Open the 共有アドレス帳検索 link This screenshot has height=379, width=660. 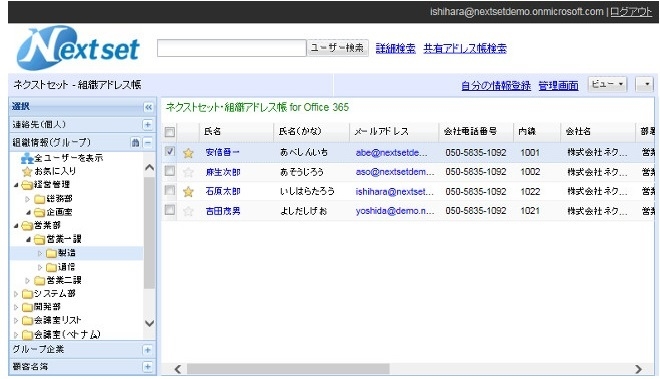(x=465, y=48)
